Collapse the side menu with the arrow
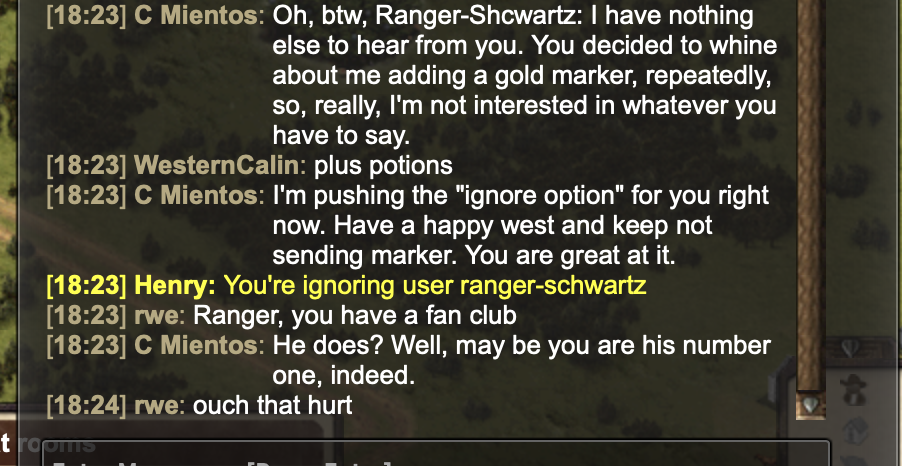This screenshot has height=466, width=902. point(851,349)
